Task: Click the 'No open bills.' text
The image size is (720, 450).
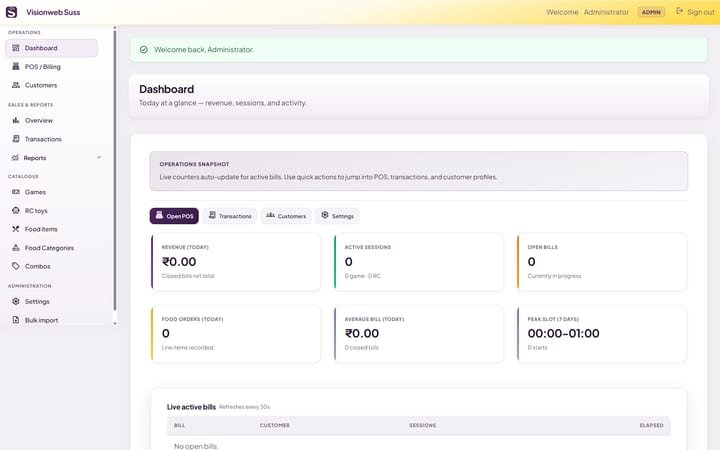Action: pyautogui.click(x=196, y=446)
